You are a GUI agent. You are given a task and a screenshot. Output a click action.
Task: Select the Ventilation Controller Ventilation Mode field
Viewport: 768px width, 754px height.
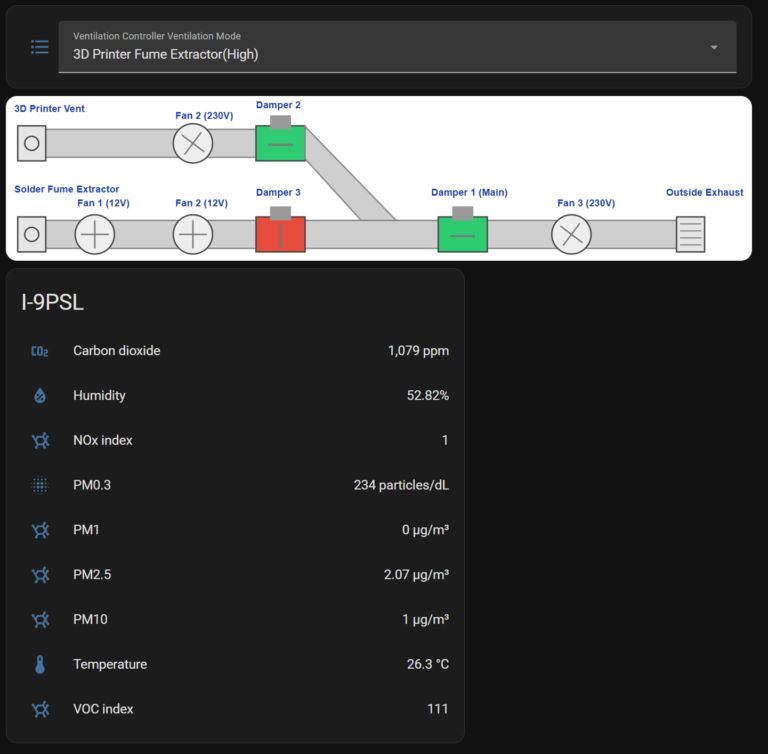point(397,47)
